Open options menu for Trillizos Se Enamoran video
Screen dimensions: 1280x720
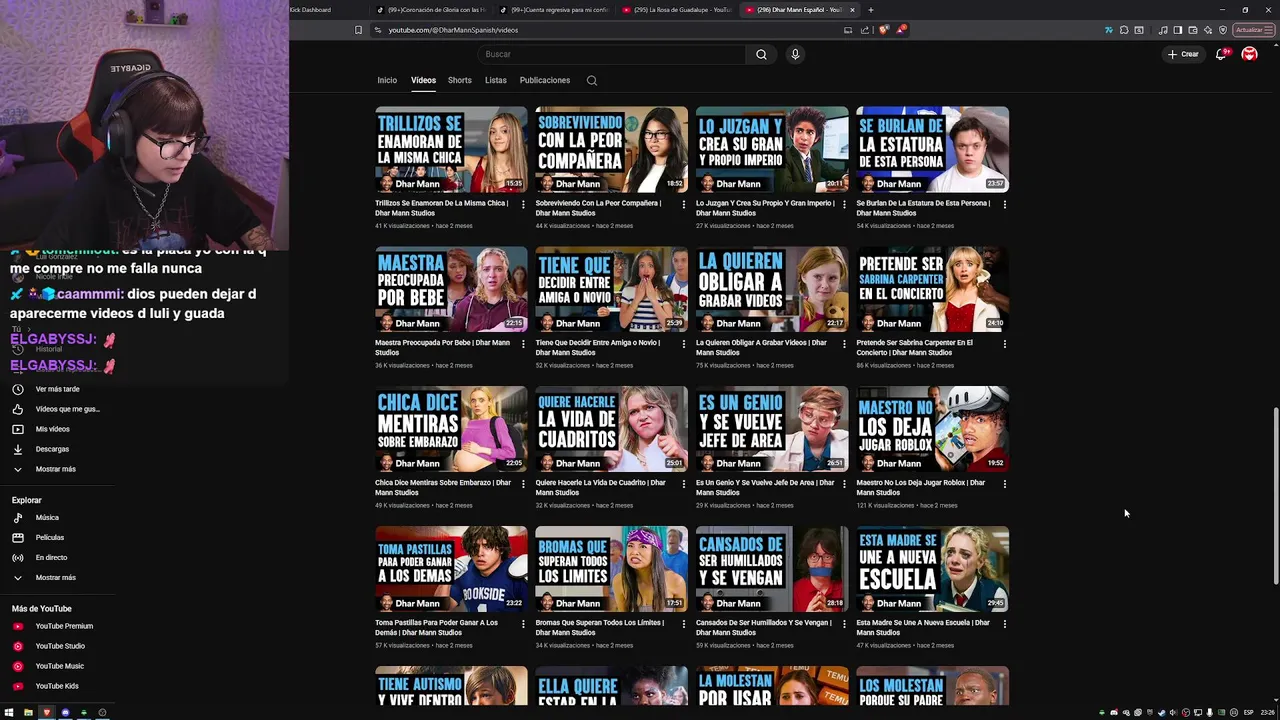[x=523, y=204]
